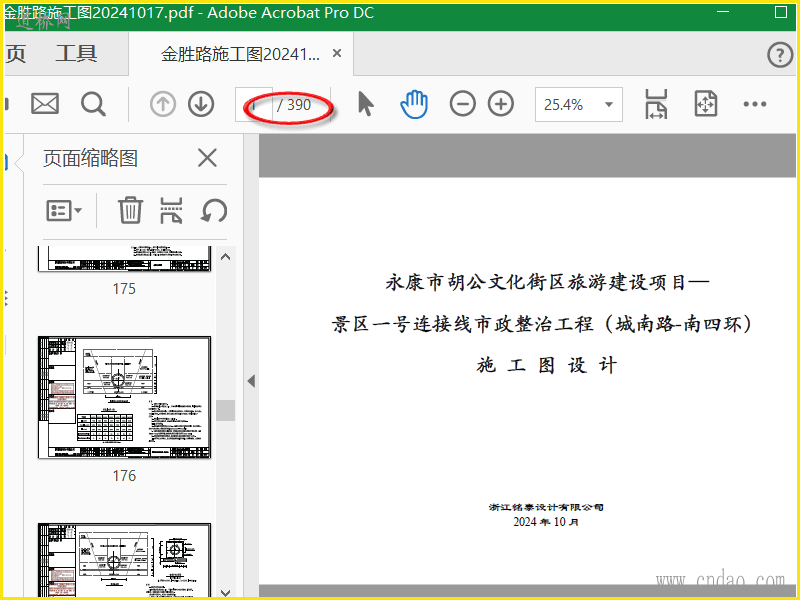This screenshot has width=800, height=600.
Task: Select the arrow selection tool
Action: 365,104
